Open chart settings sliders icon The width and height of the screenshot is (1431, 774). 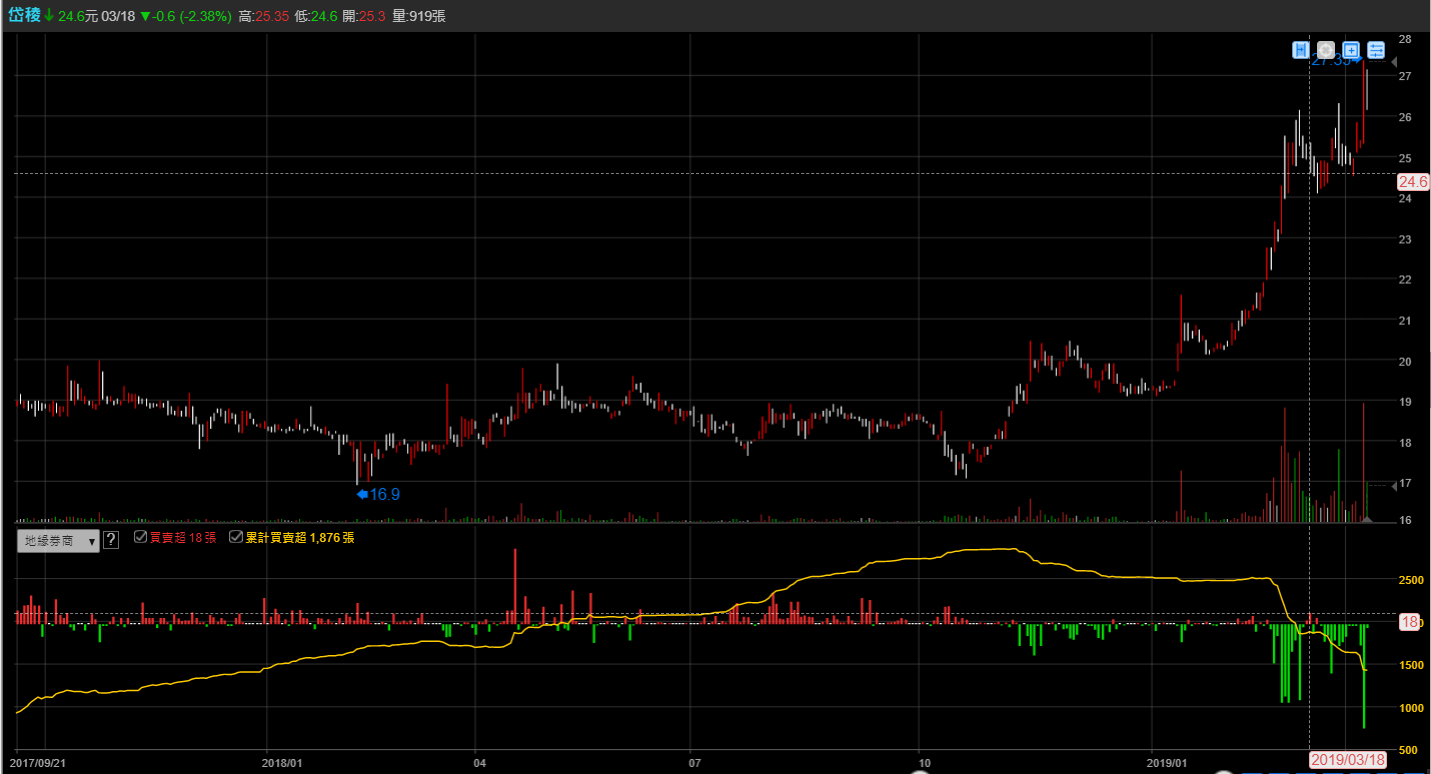point(1376,50)
